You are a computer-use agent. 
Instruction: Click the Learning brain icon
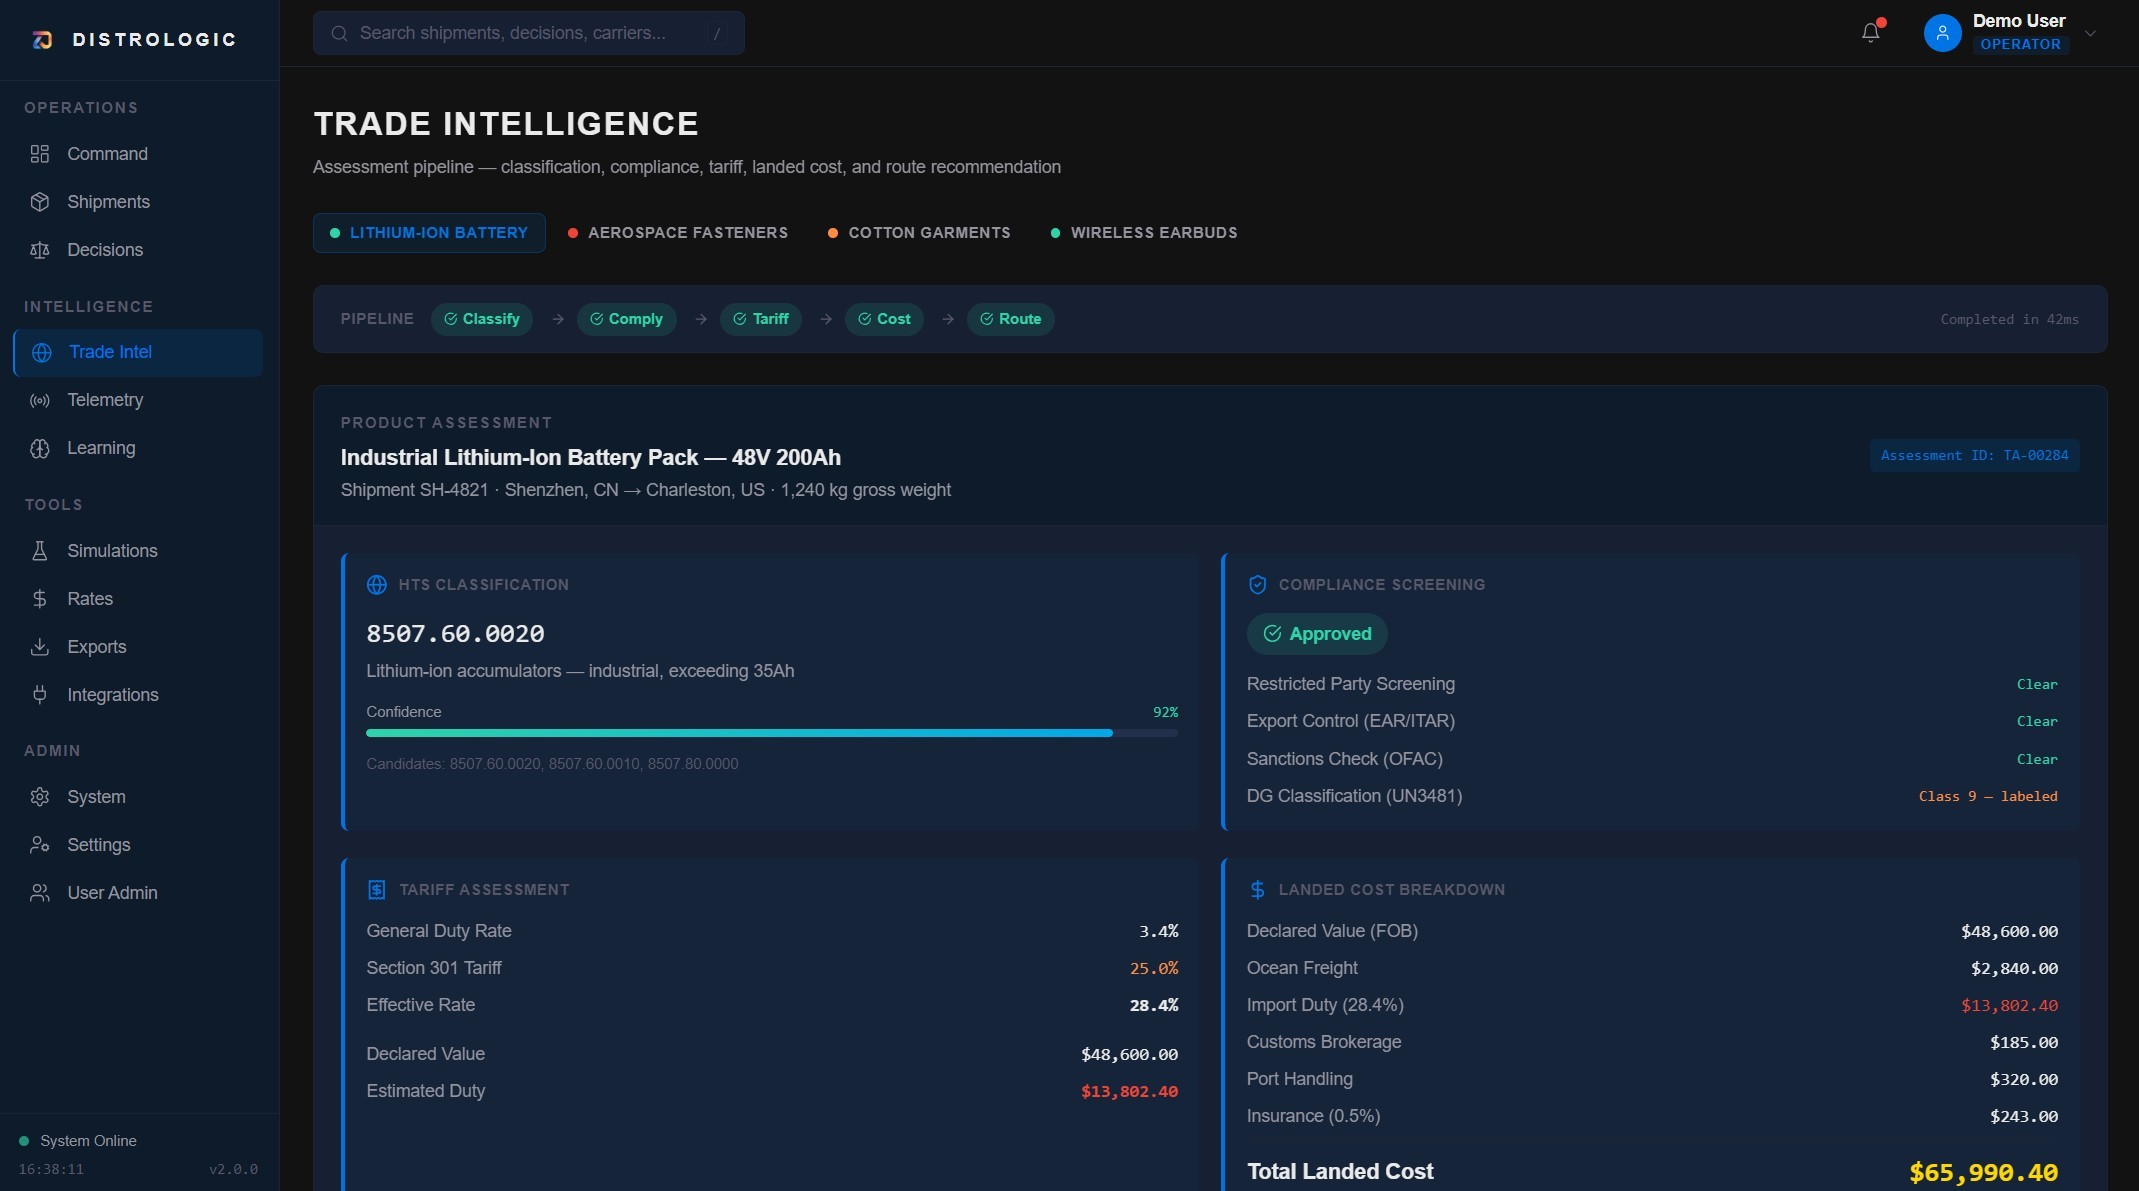[40, 448]
